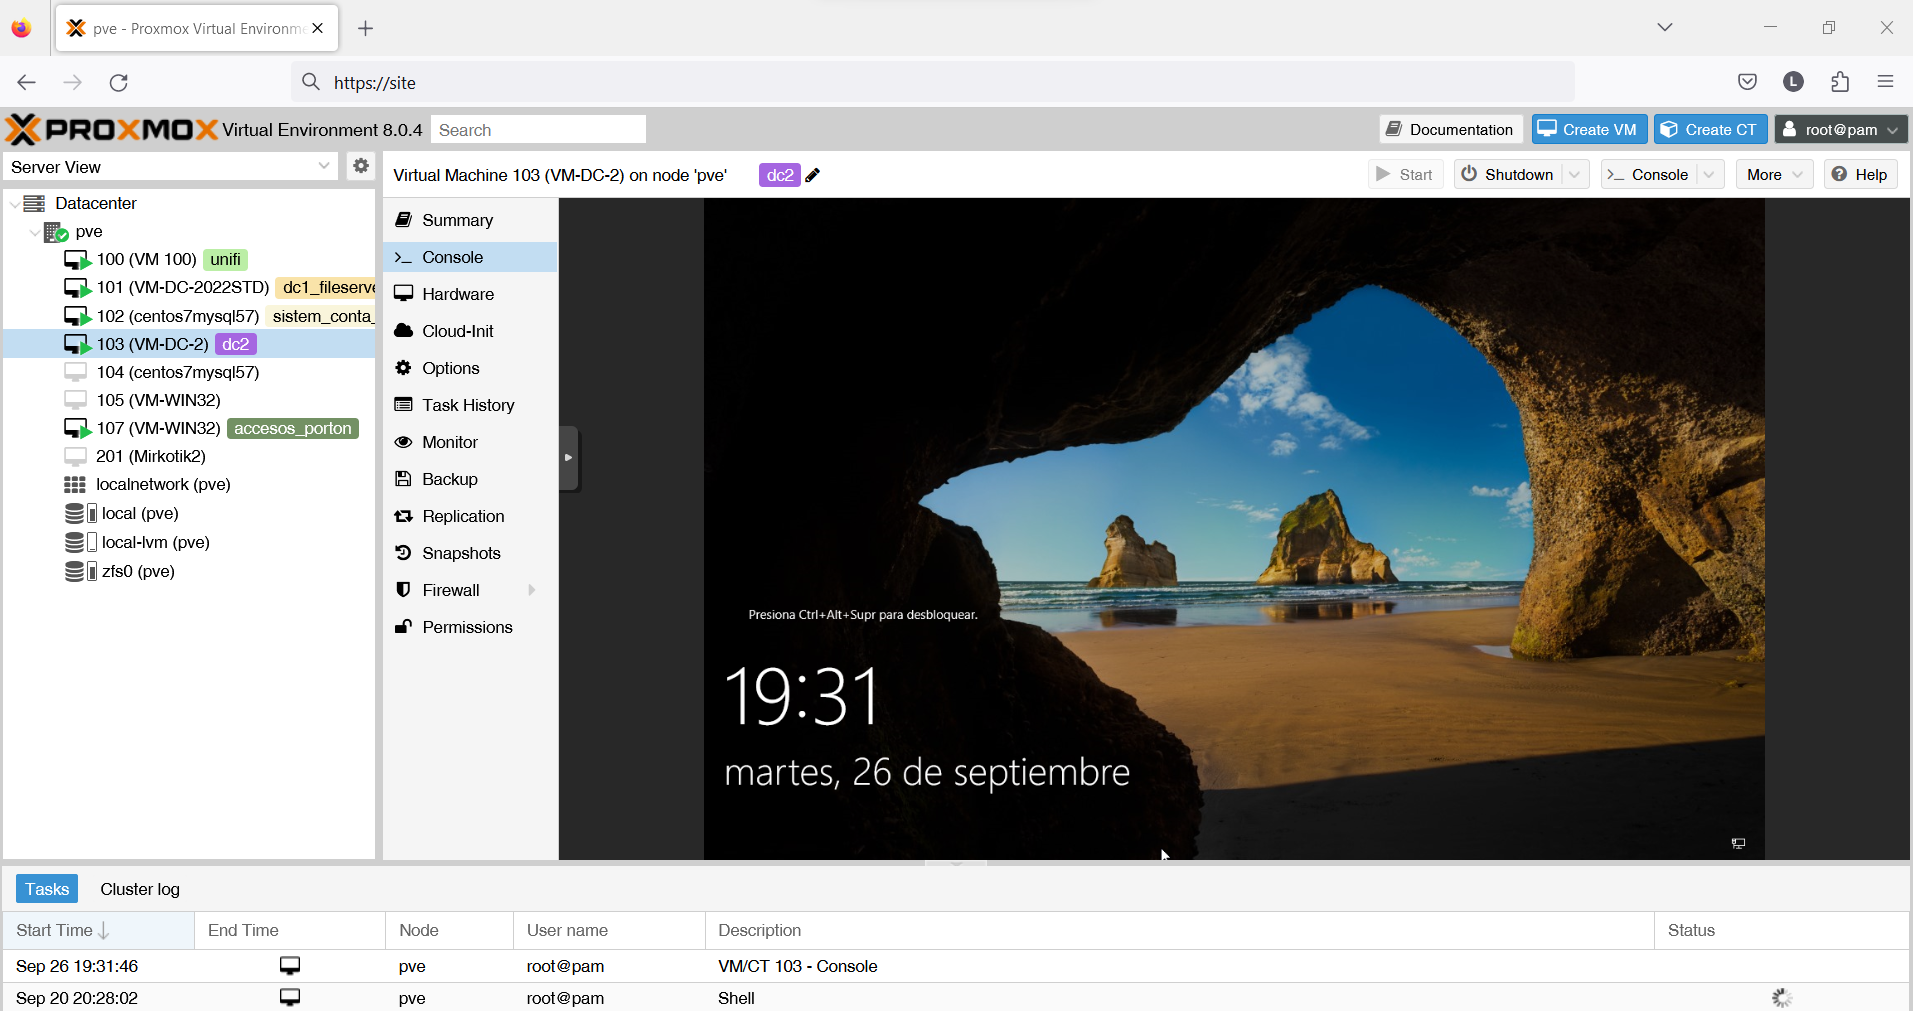
Task: Click the pve node icon
Action: point(56,231)
